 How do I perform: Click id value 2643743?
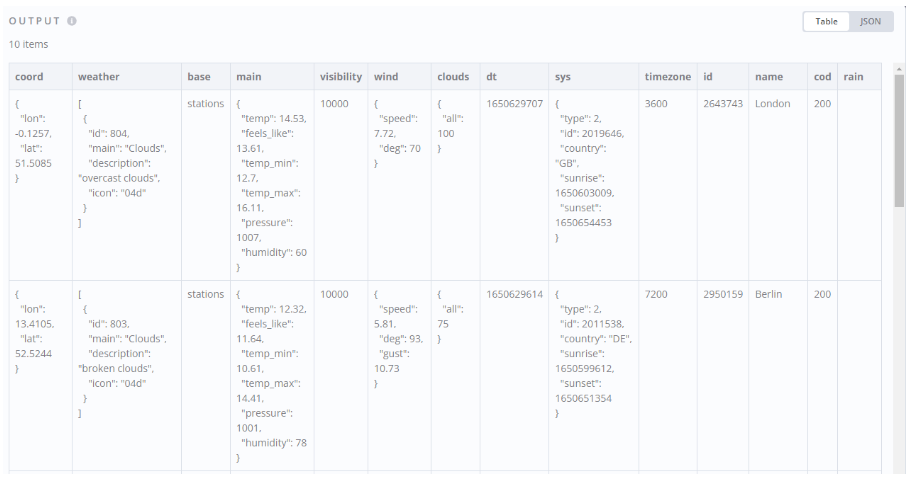(x=723, y=104)
